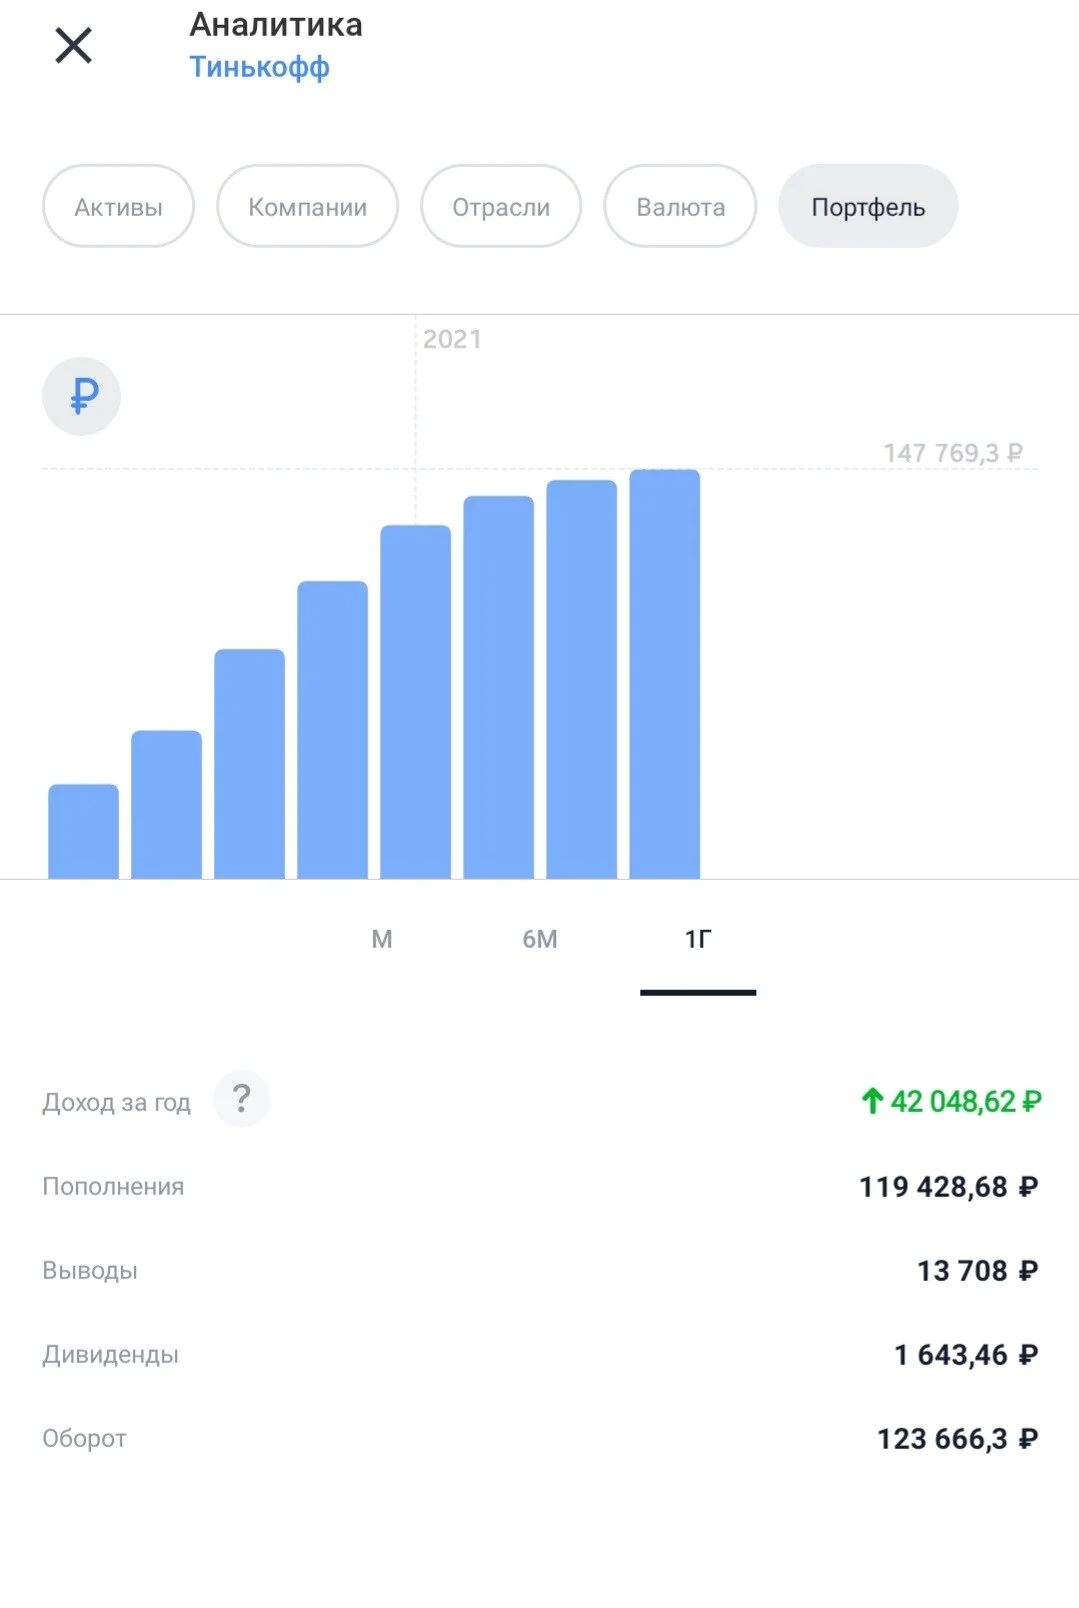Open the Отрасли tab
Image resolution: width=1079 pixels, height=1608 pixels.
tap(501, 206)
